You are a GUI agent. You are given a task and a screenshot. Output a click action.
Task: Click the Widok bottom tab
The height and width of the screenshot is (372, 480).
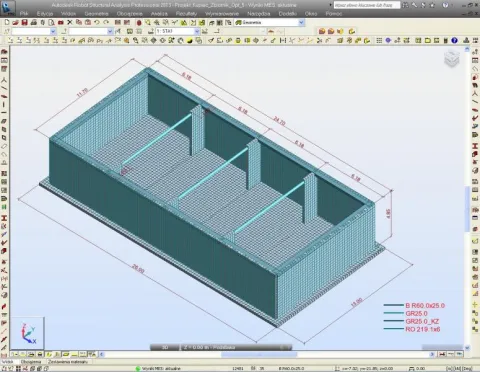pyautogui.click(x=7, y=362)
